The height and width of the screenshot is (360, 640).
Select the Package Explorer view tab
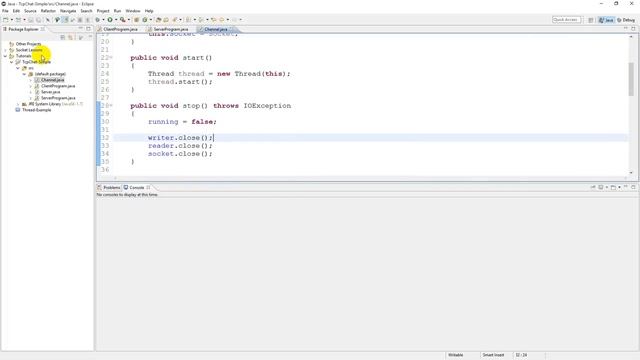point(23,29)
